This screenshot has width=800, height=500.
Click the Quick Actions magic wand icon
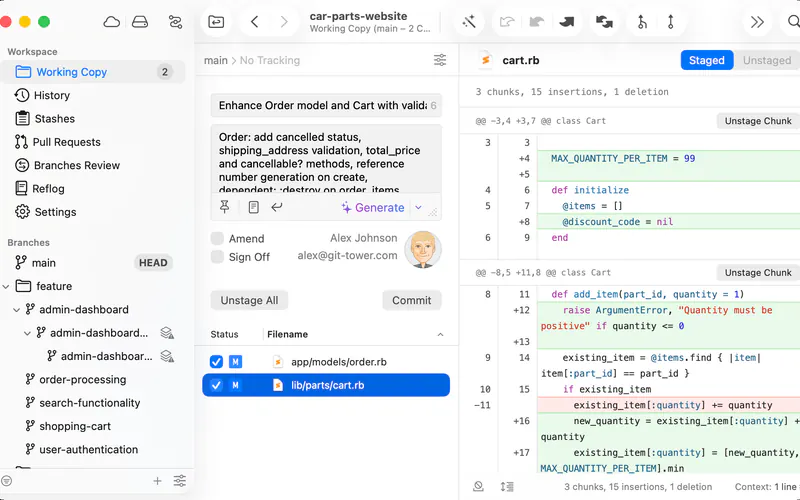(x=469, y=22)
